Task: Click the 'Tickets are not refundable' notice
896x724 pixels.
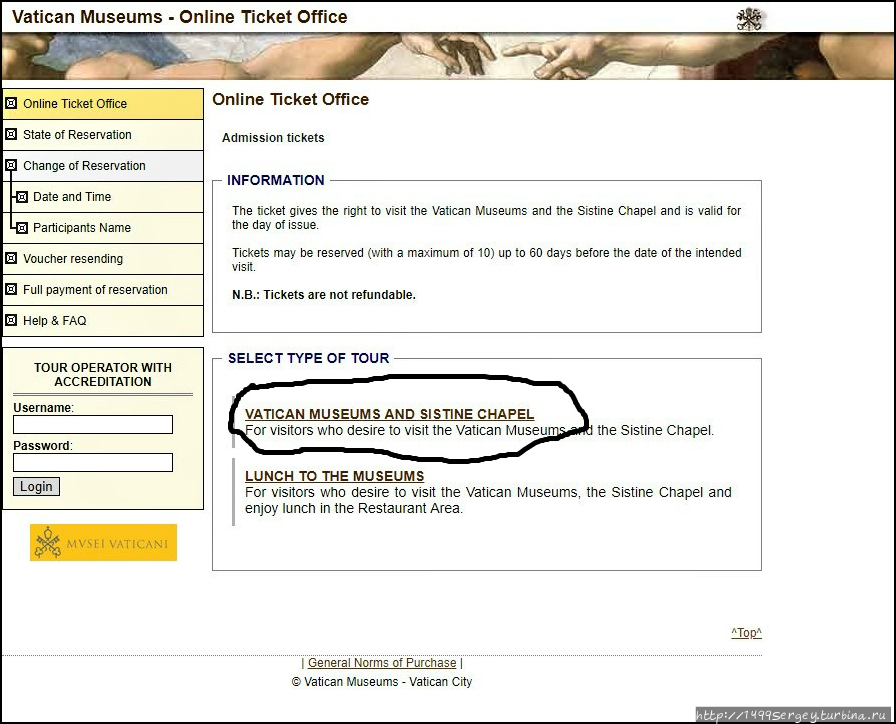Action: click(x=323, y=295)
